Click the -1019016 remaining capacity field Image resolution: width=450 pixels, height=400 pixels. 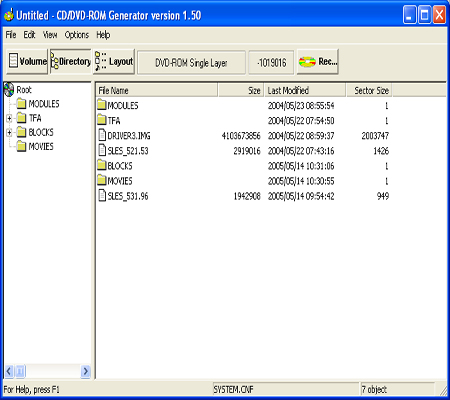(271, 62)
